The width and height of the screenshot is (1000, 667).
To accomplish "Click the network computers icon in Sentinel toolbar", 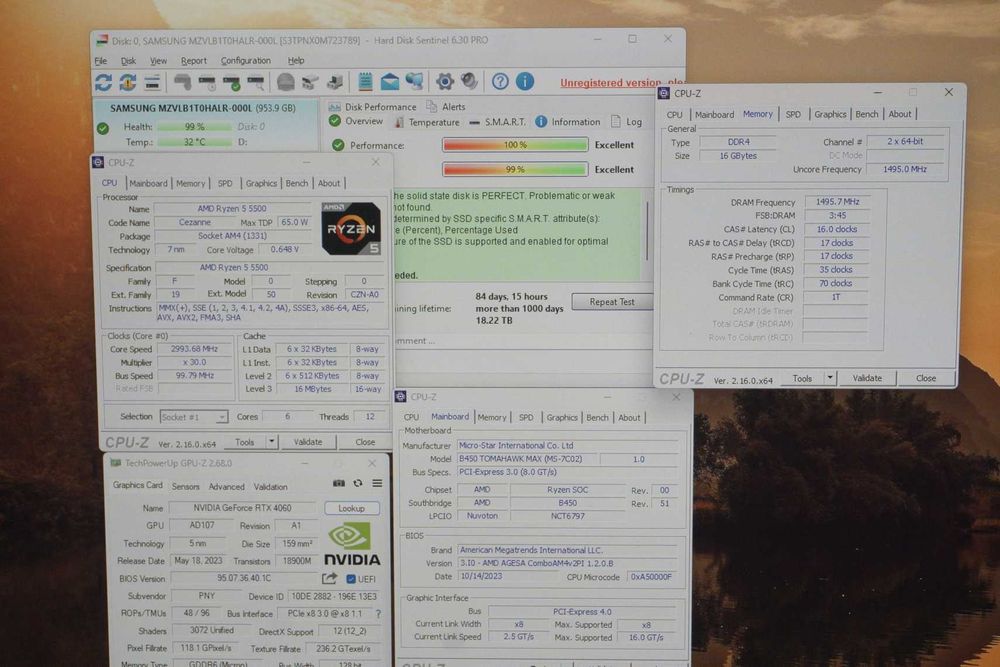I will (x=415, y=82).
